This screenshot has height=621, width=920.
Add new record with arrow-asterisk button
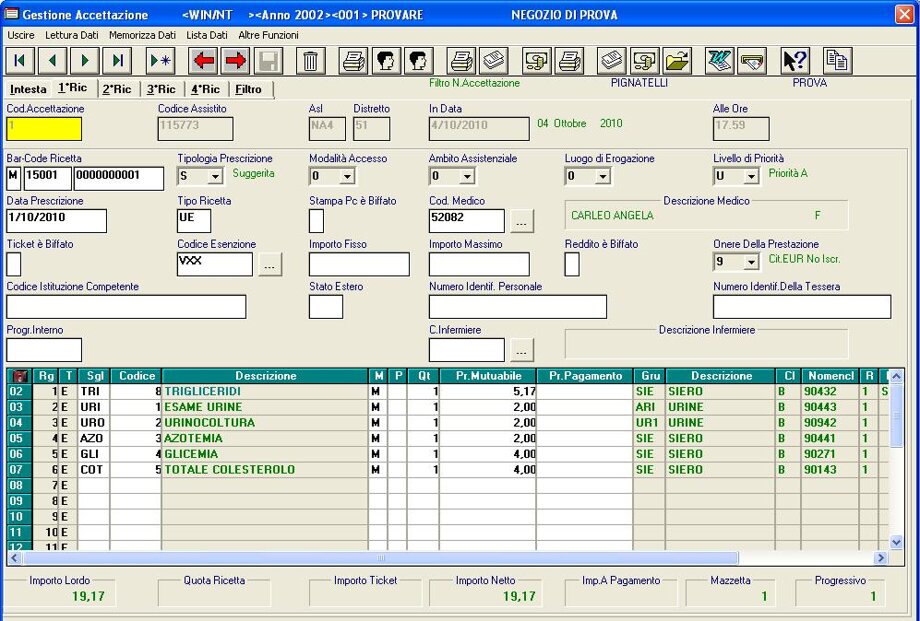click(160, 60)
